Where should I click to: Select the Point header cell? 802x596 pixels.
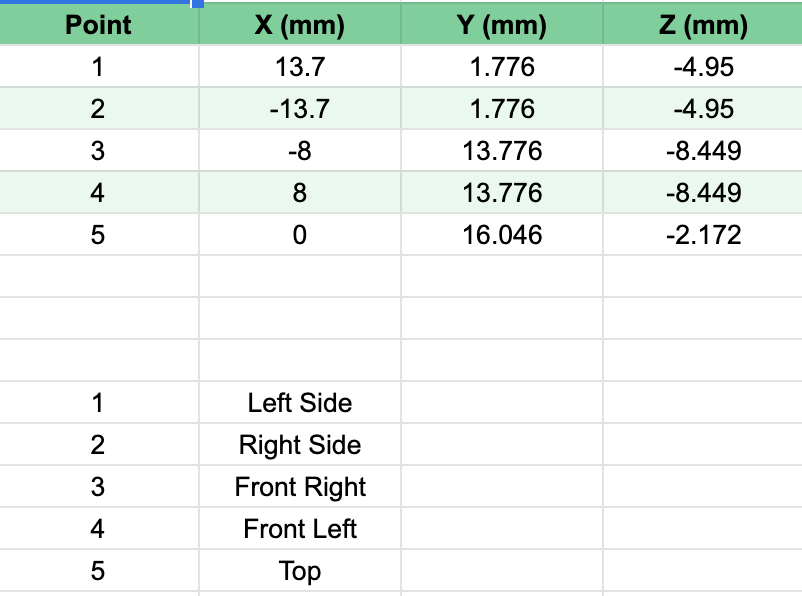pos(98,25)
